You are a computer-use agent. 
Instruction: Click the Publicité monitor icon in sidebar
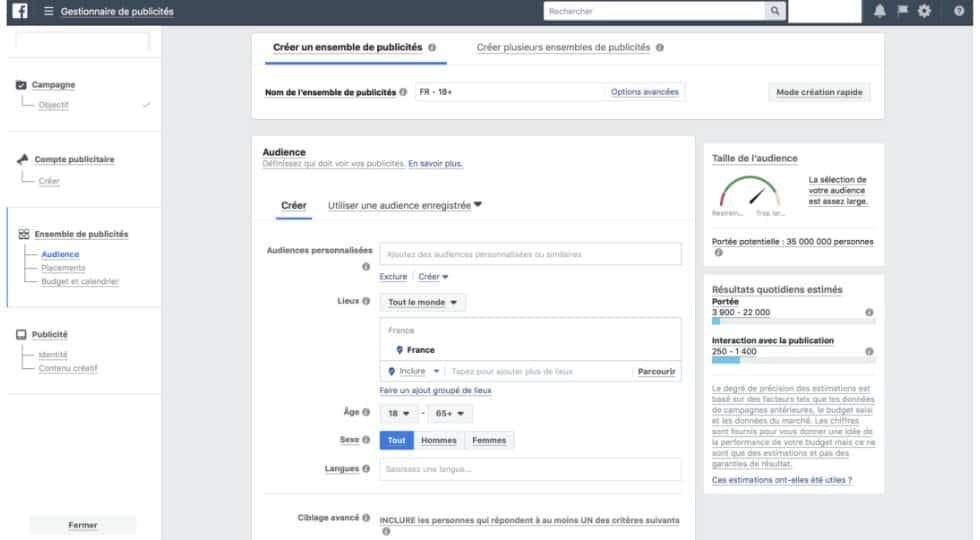point(21,334)
